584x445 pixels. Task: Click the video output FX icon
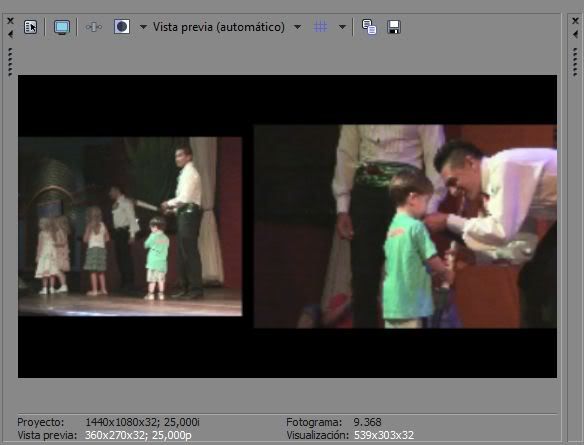click(93, 27)
